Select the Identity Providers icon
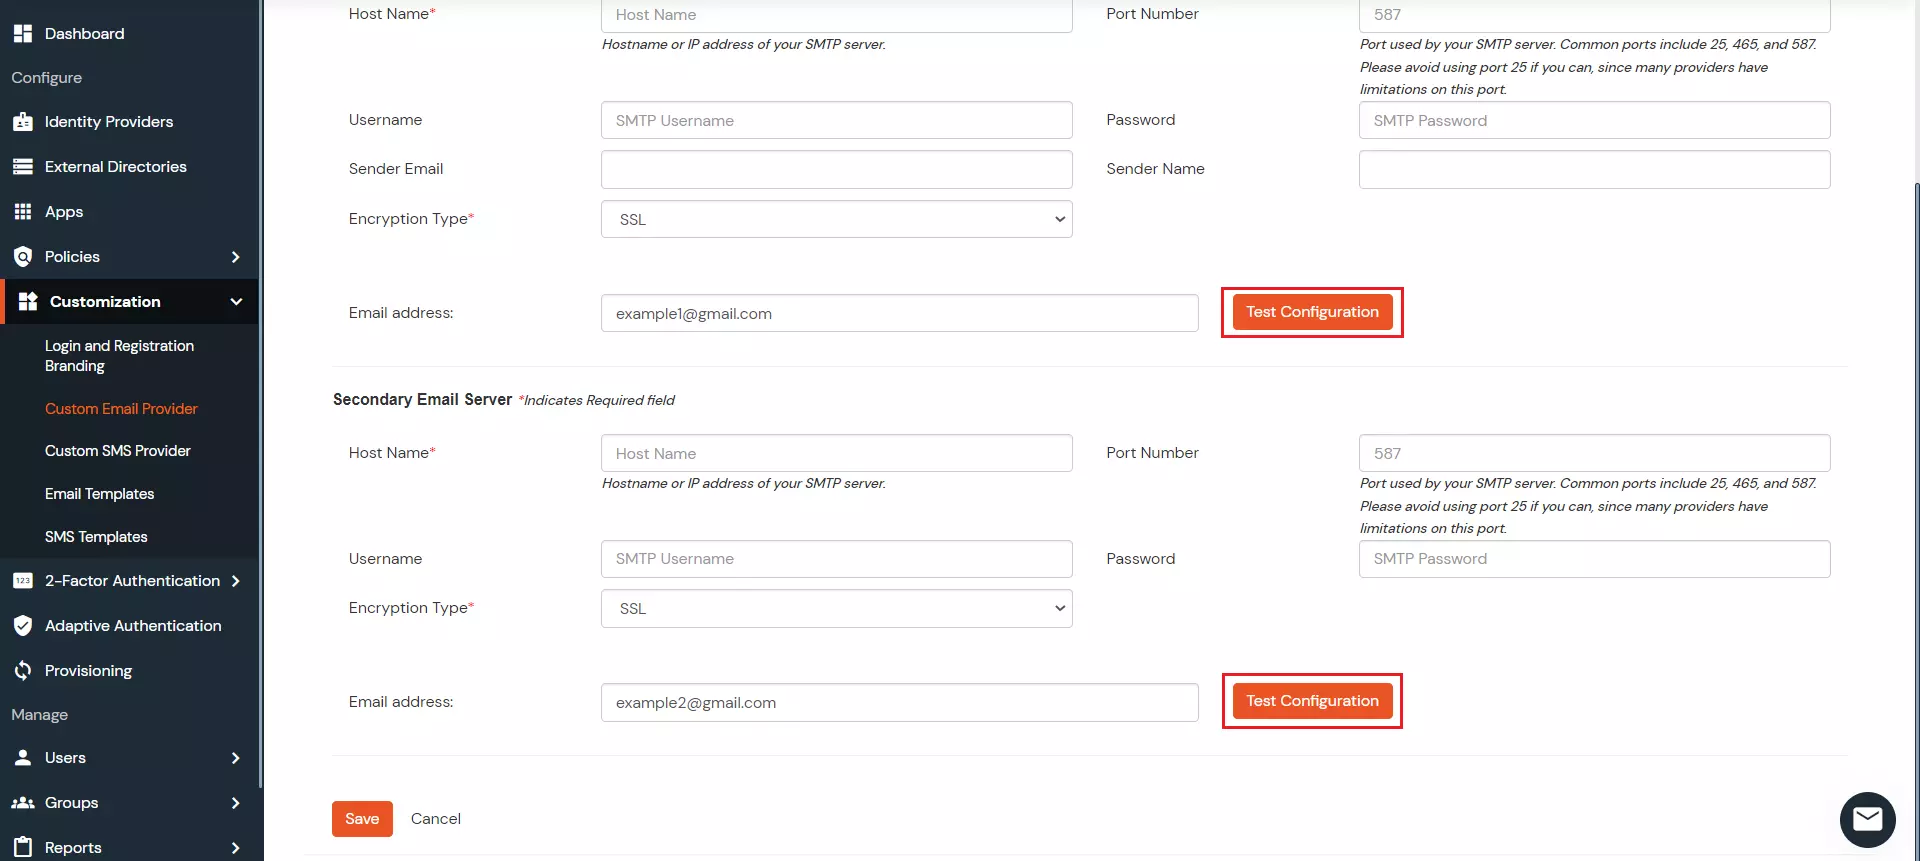 [22, 121]
